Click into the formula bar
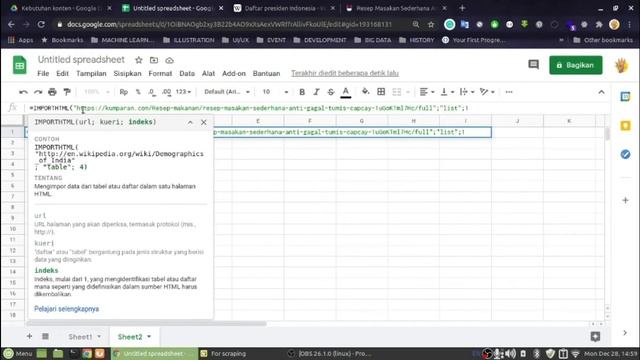Image resolution: width=640 pixels, height=360 pixels. click(x=318, y=108)
